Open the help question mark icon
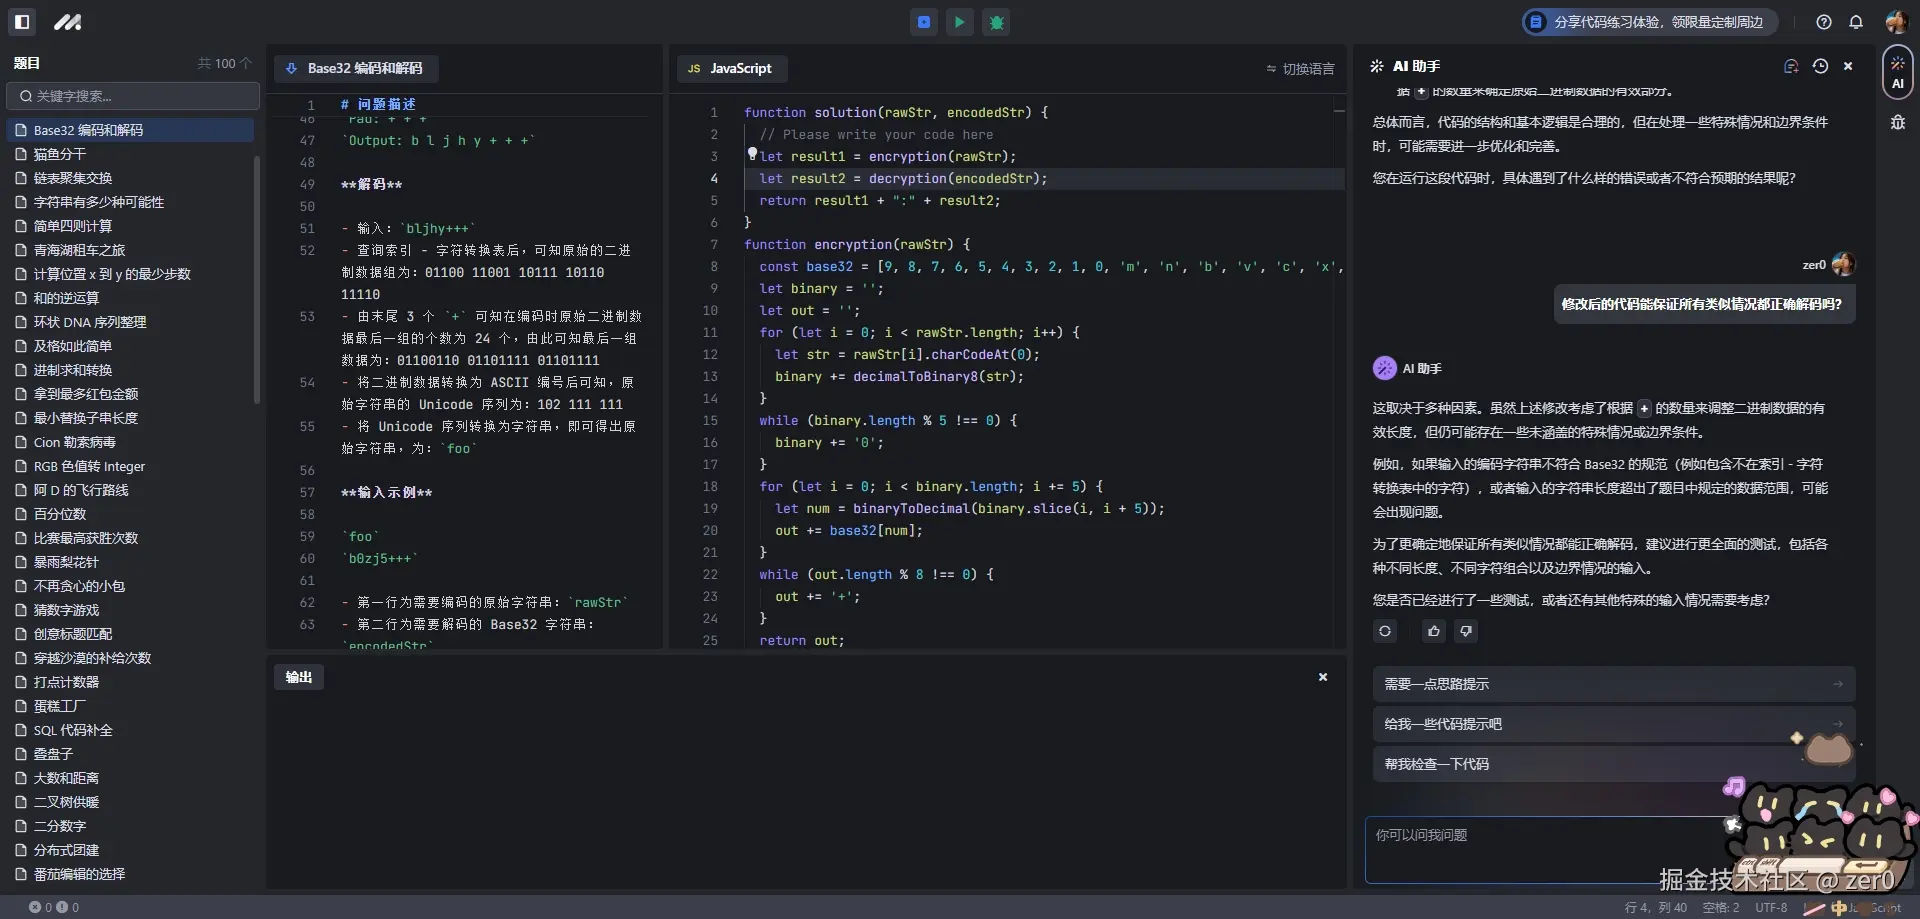The width and height of the screenshot is (1920, 919). click(1824, 22)
